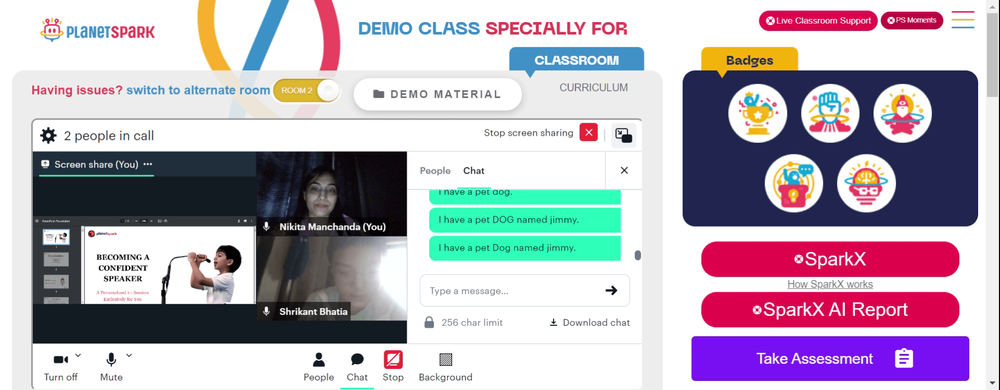Open How SparkX works link
Image resolution: width=1000 pixels, height=390 pixels.
click(830, 284)
